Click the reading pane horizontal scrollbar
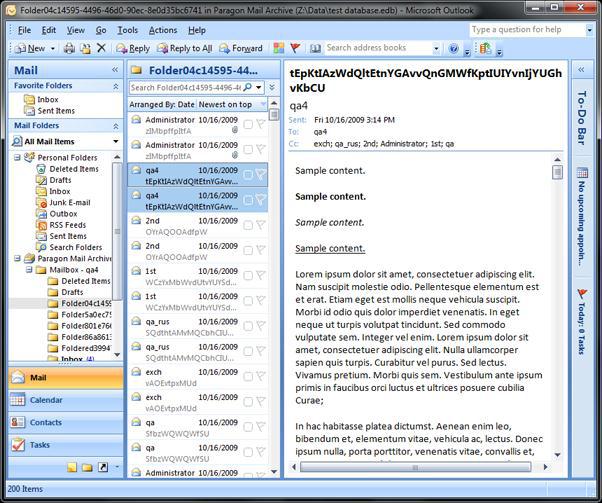 click(415, 467)
